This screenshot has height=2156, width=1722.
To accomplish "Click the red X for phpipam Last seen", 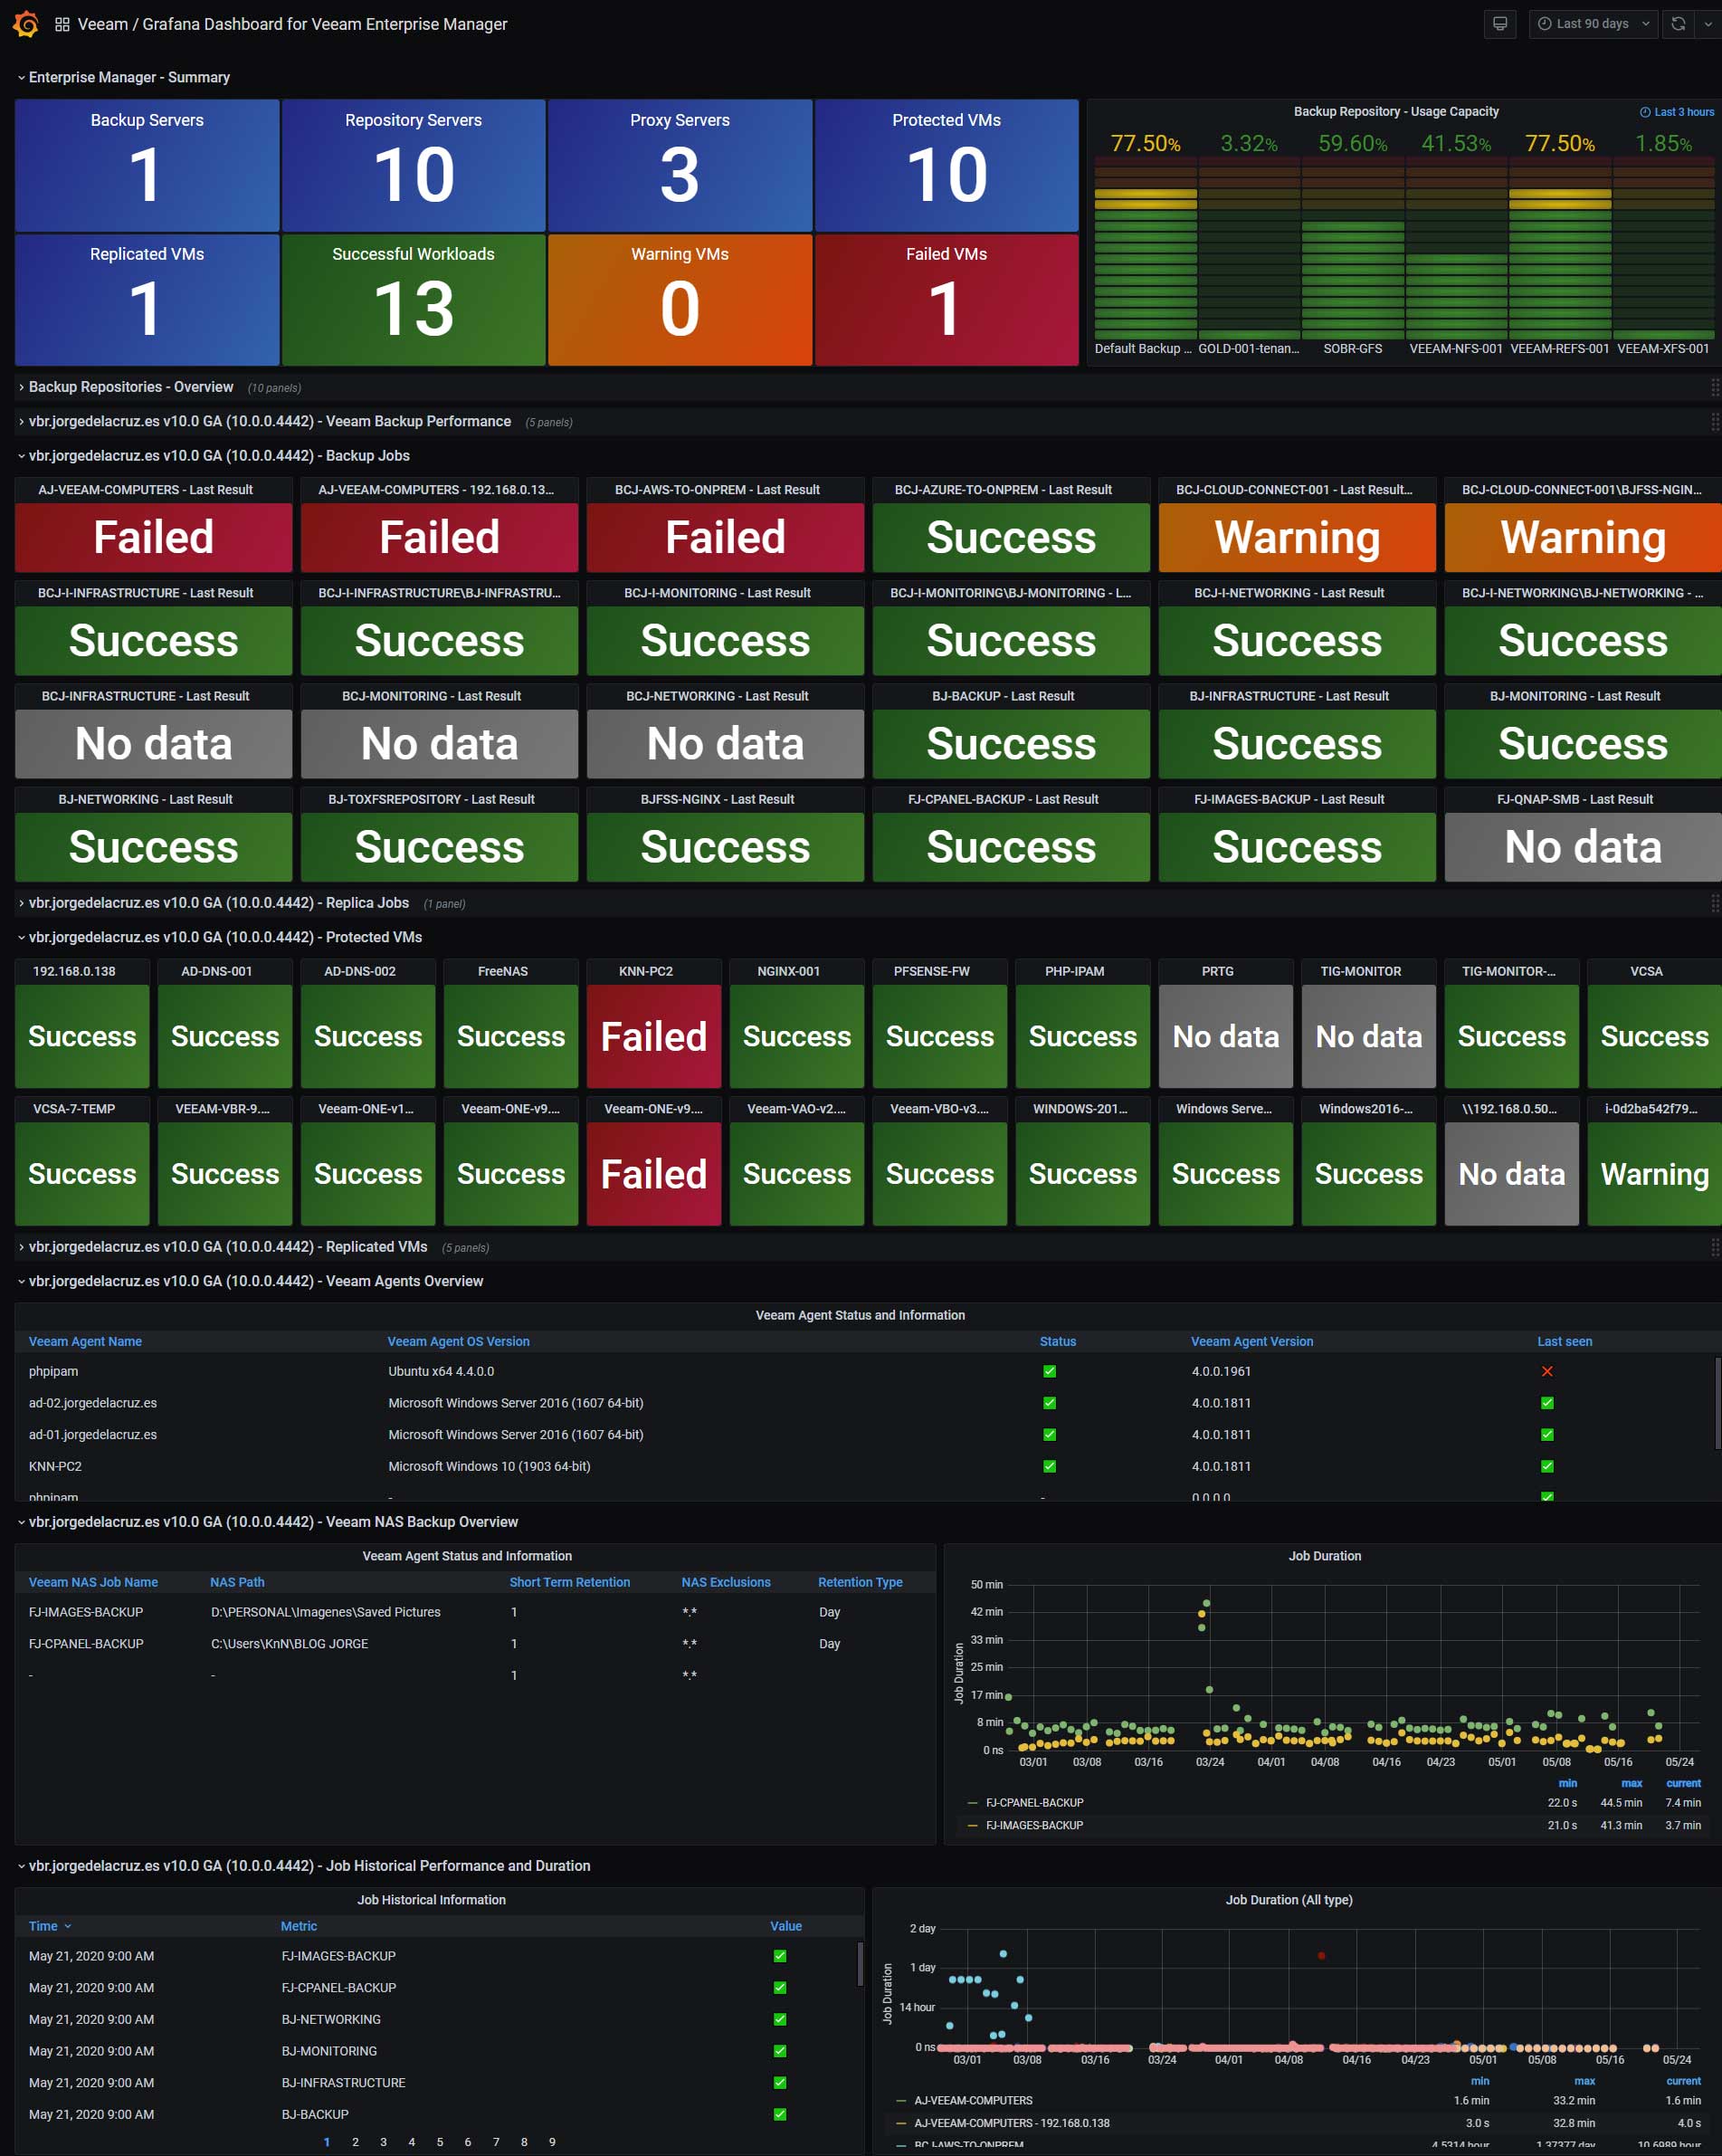I will 1547,1371.
